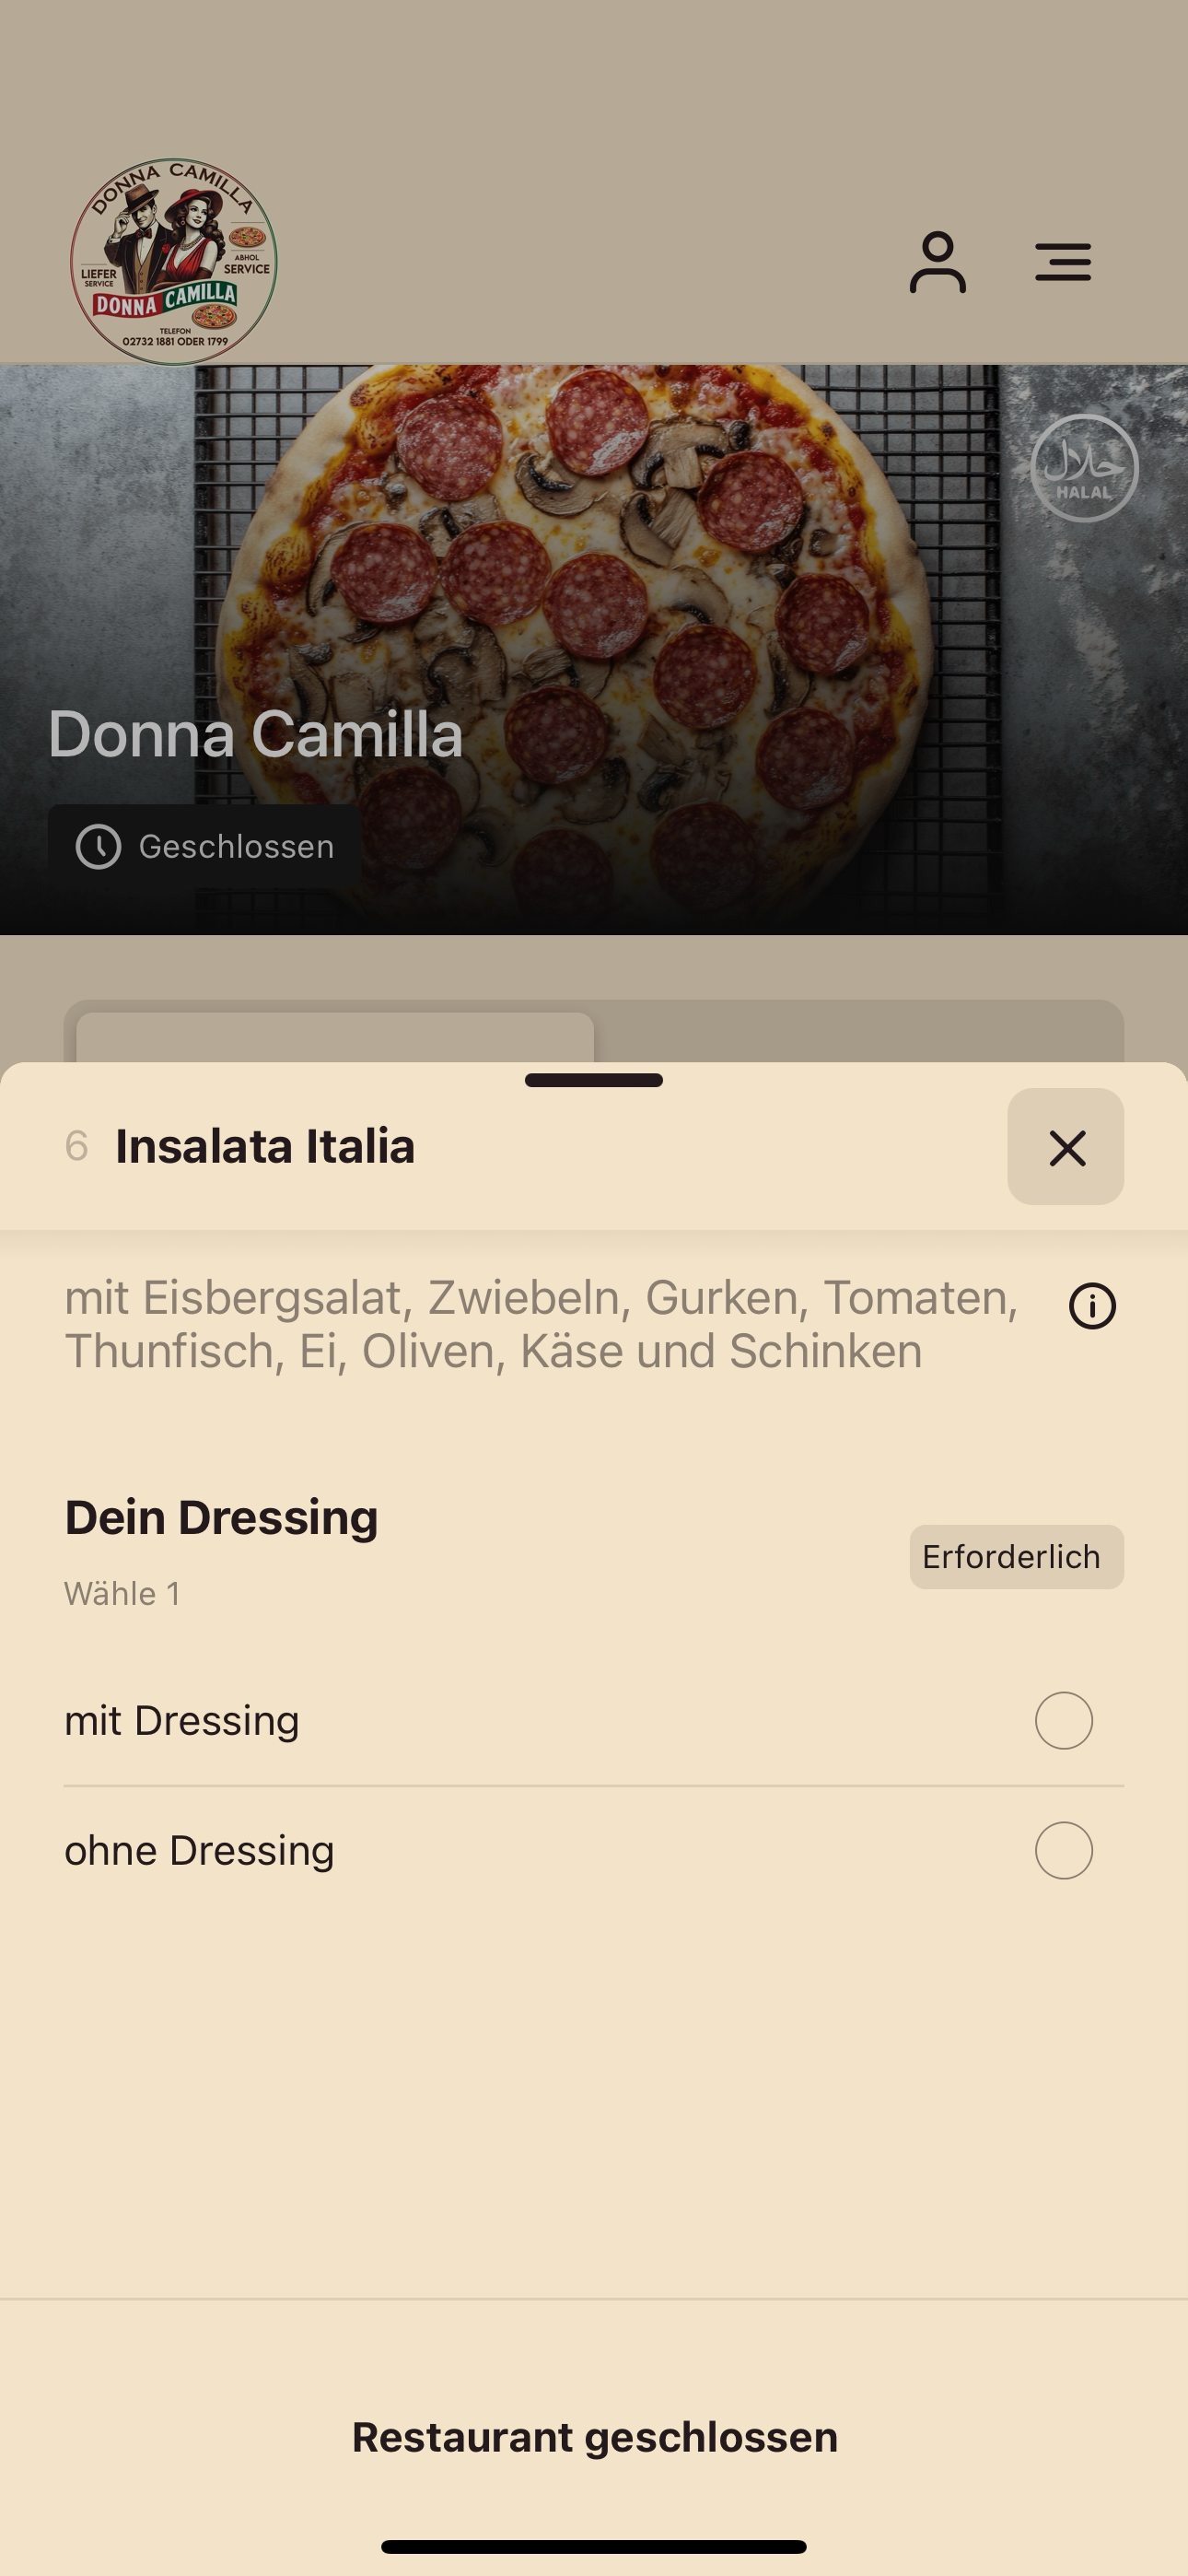Tap the partially hidden menu tab behind sheet
1188x2576 pixels.
point(335,1038)
